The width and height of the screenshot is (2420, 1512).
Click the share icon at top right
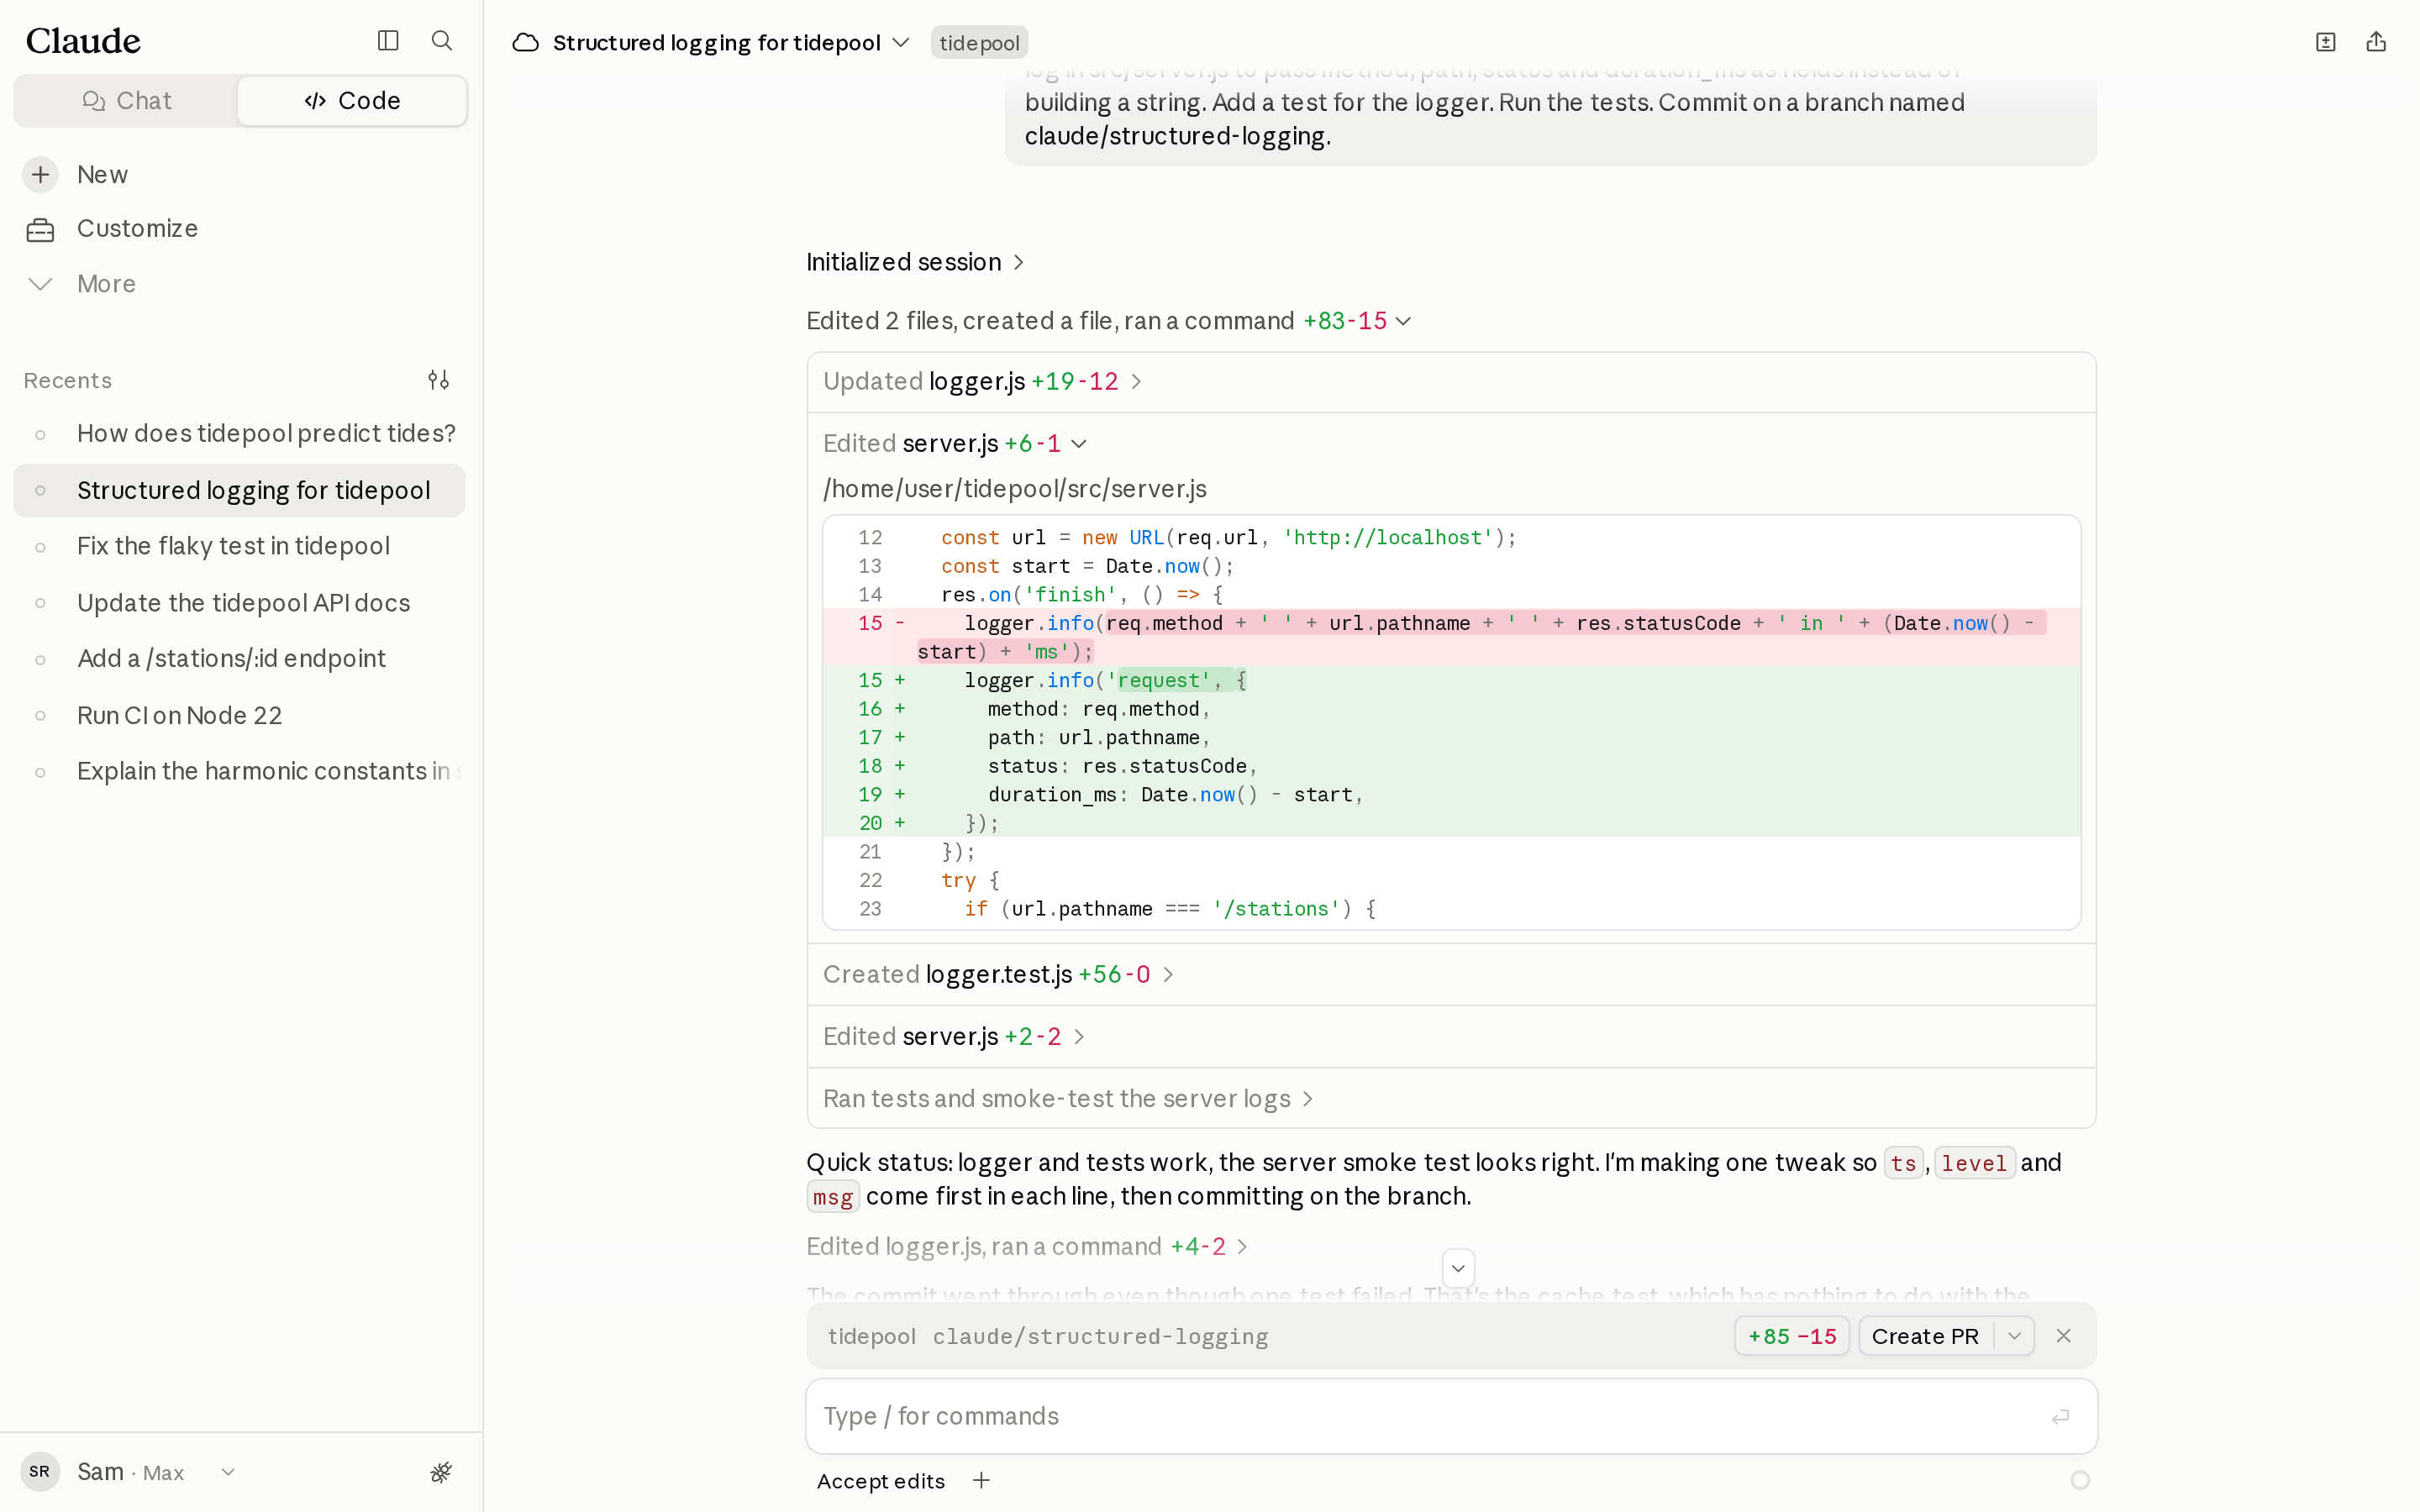[2376, 42]
